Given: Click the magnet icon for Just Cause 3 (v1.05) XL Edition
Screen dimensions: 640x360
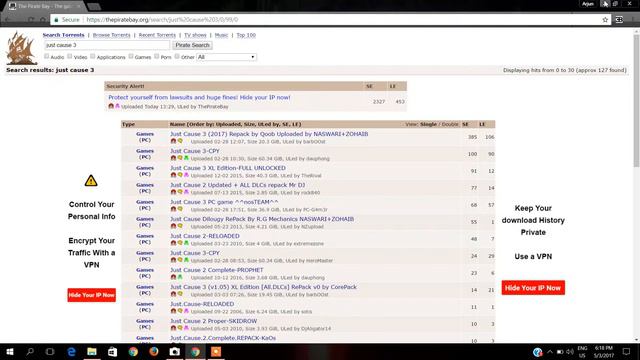Looking at the screenshot, I should click(x=173, y=294).
